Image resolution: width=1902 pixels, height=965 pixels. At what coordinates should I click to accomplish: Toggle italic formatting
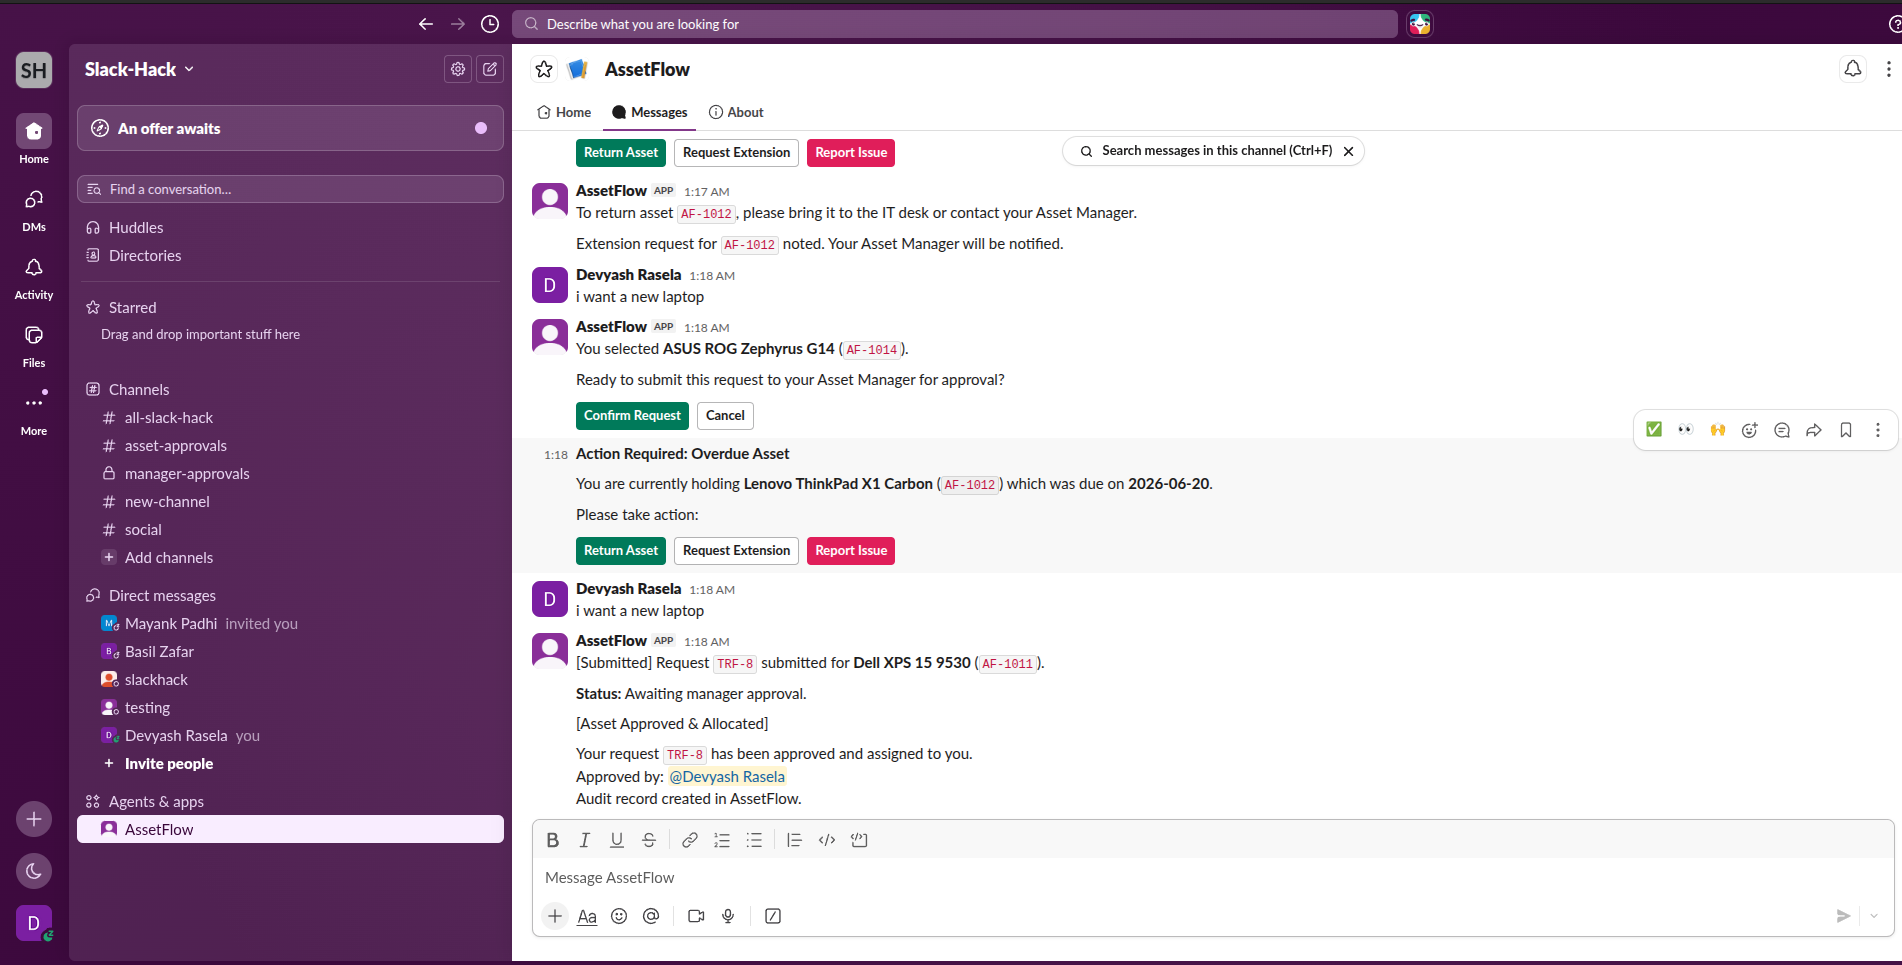point(585,840)
